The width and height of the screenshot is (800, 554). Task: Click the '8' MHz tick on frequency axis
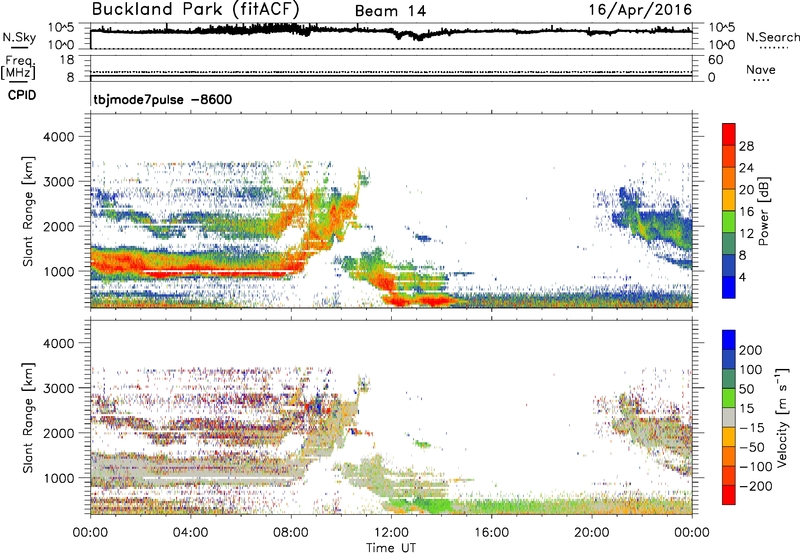point(70,78)
